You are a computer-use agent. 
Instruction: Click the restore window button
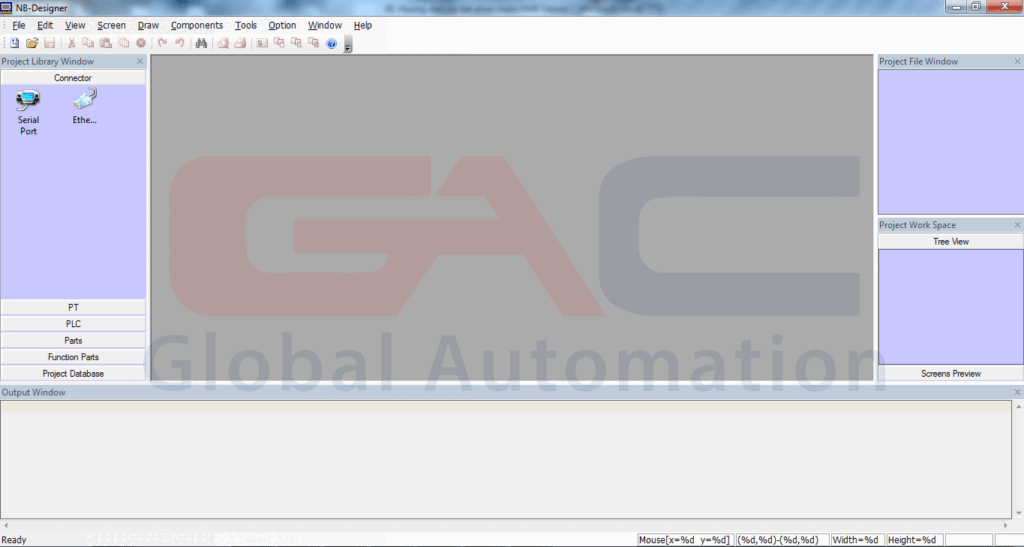(x=976, y=7)
